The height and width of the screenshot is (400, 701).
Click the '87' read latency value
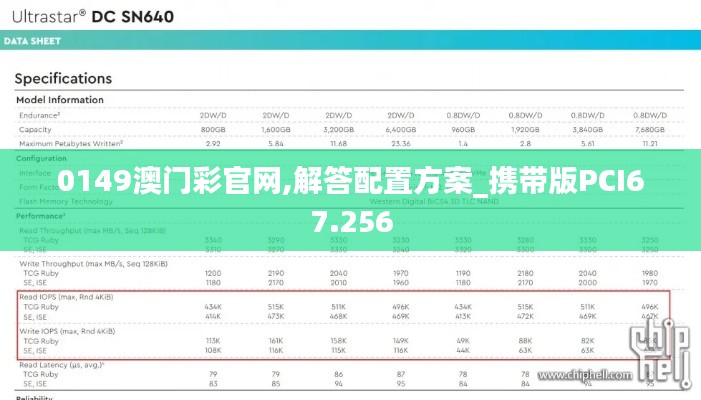(401, 375)
